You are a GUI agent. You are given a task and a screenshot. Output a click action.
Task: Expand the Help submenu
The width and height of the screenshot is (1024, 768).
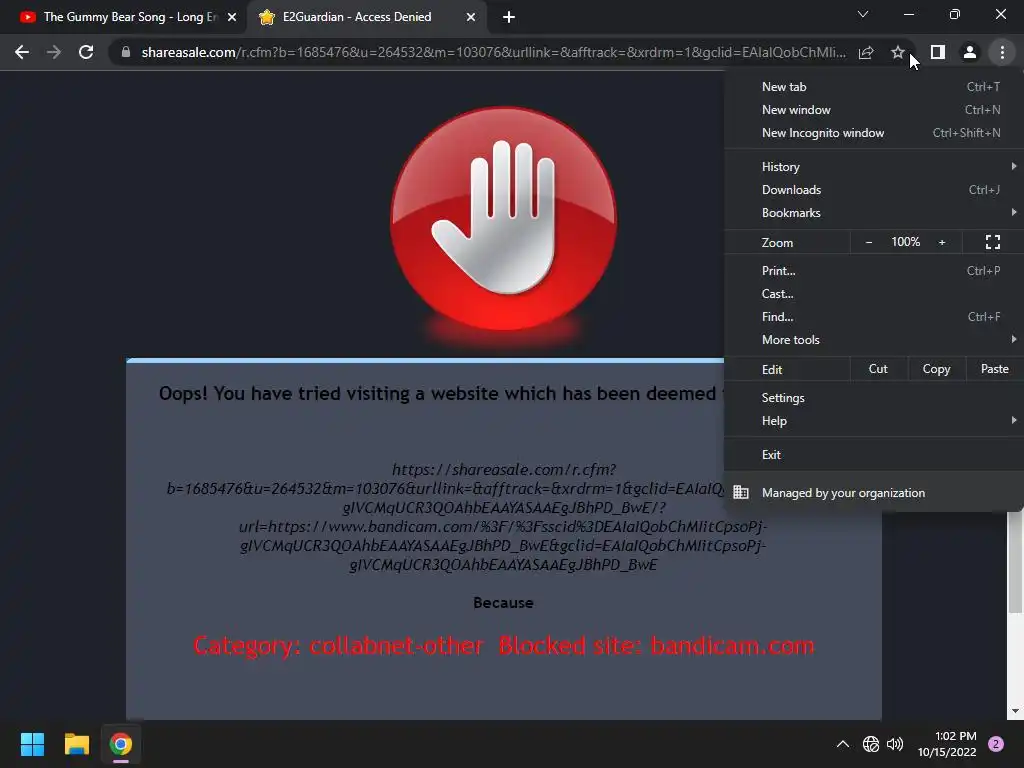(874, 421)
